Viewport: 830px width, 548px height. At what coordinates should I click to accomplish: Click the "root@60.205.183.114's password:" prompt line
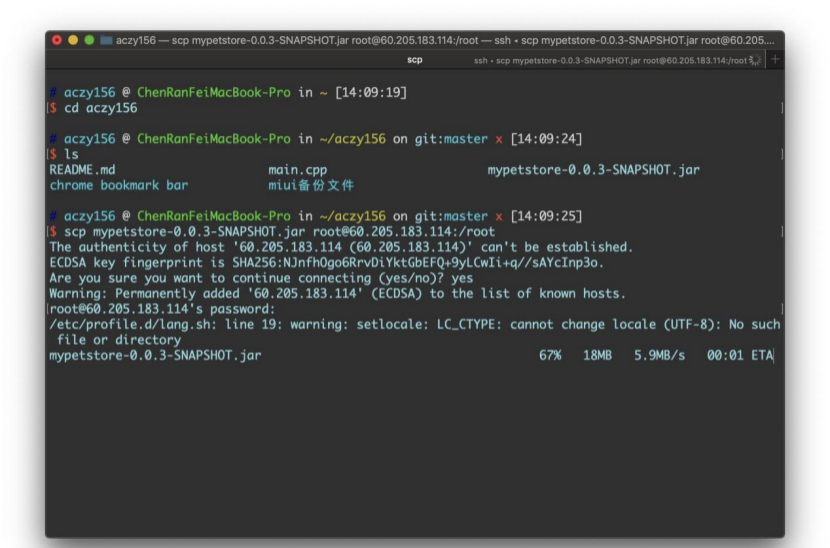coord(162,309)
